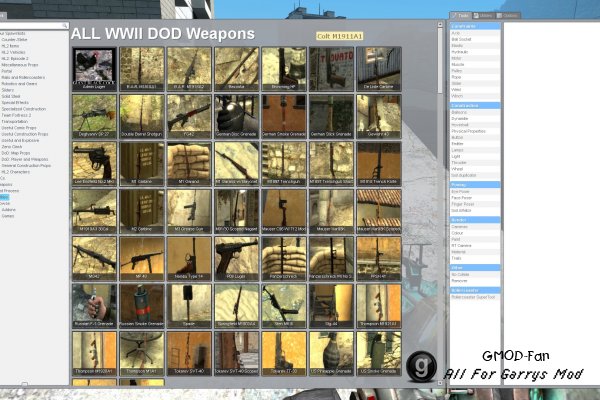Open the HL2 Characters category
Viewport: 600px width, 400px height.
(x=15, y=172)
